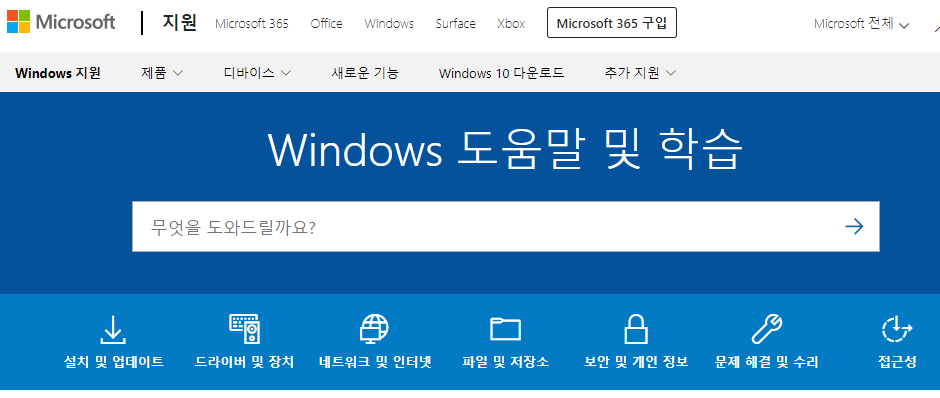Open the 지원 support home link

[179, 23]
